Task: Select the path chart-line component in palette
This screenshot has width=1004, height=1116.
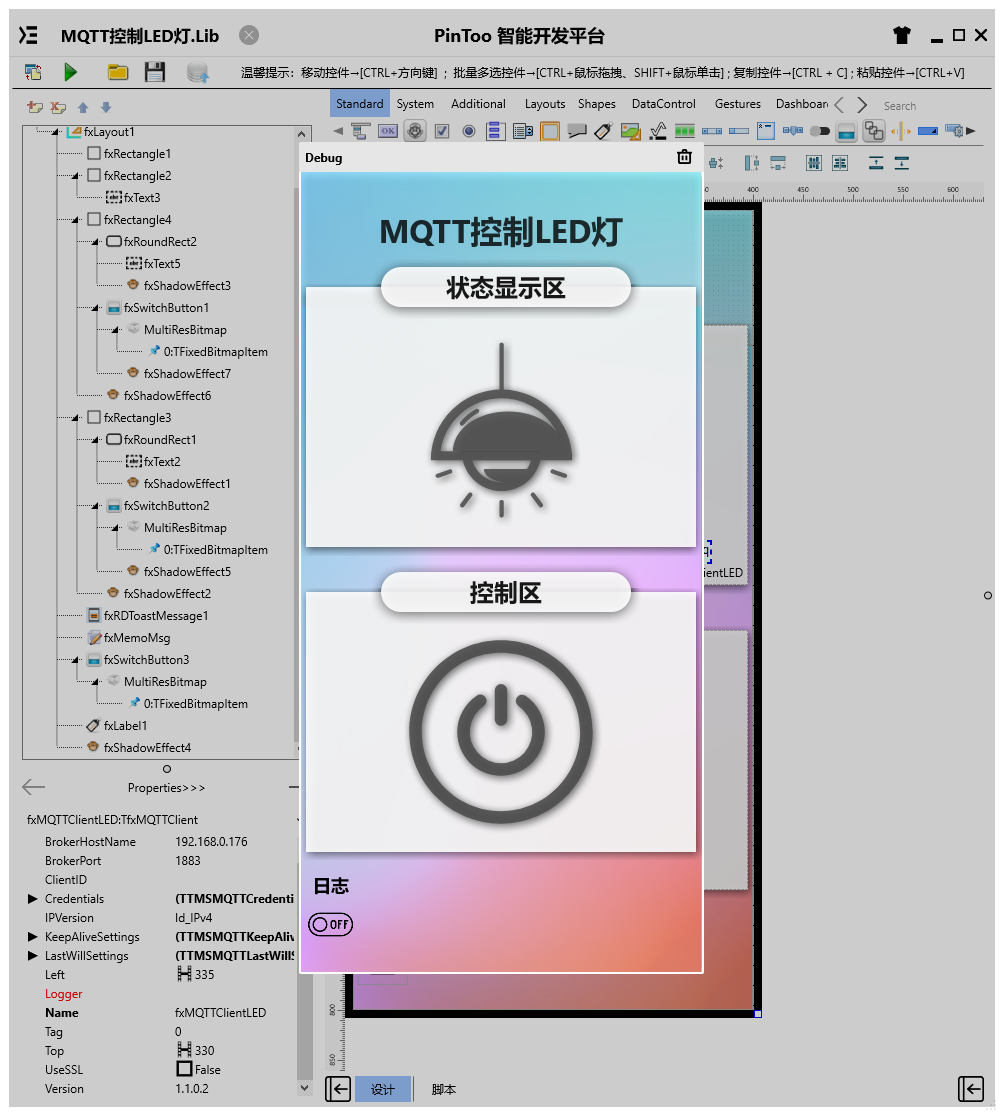Action: [x=657, y=131]
